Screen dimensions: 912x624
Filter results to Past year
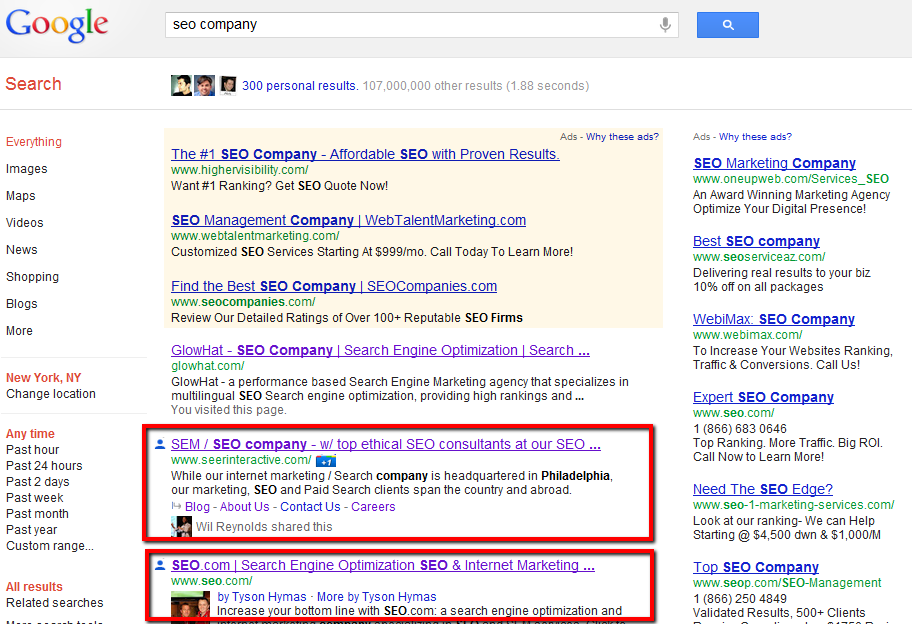pos(31,530)
